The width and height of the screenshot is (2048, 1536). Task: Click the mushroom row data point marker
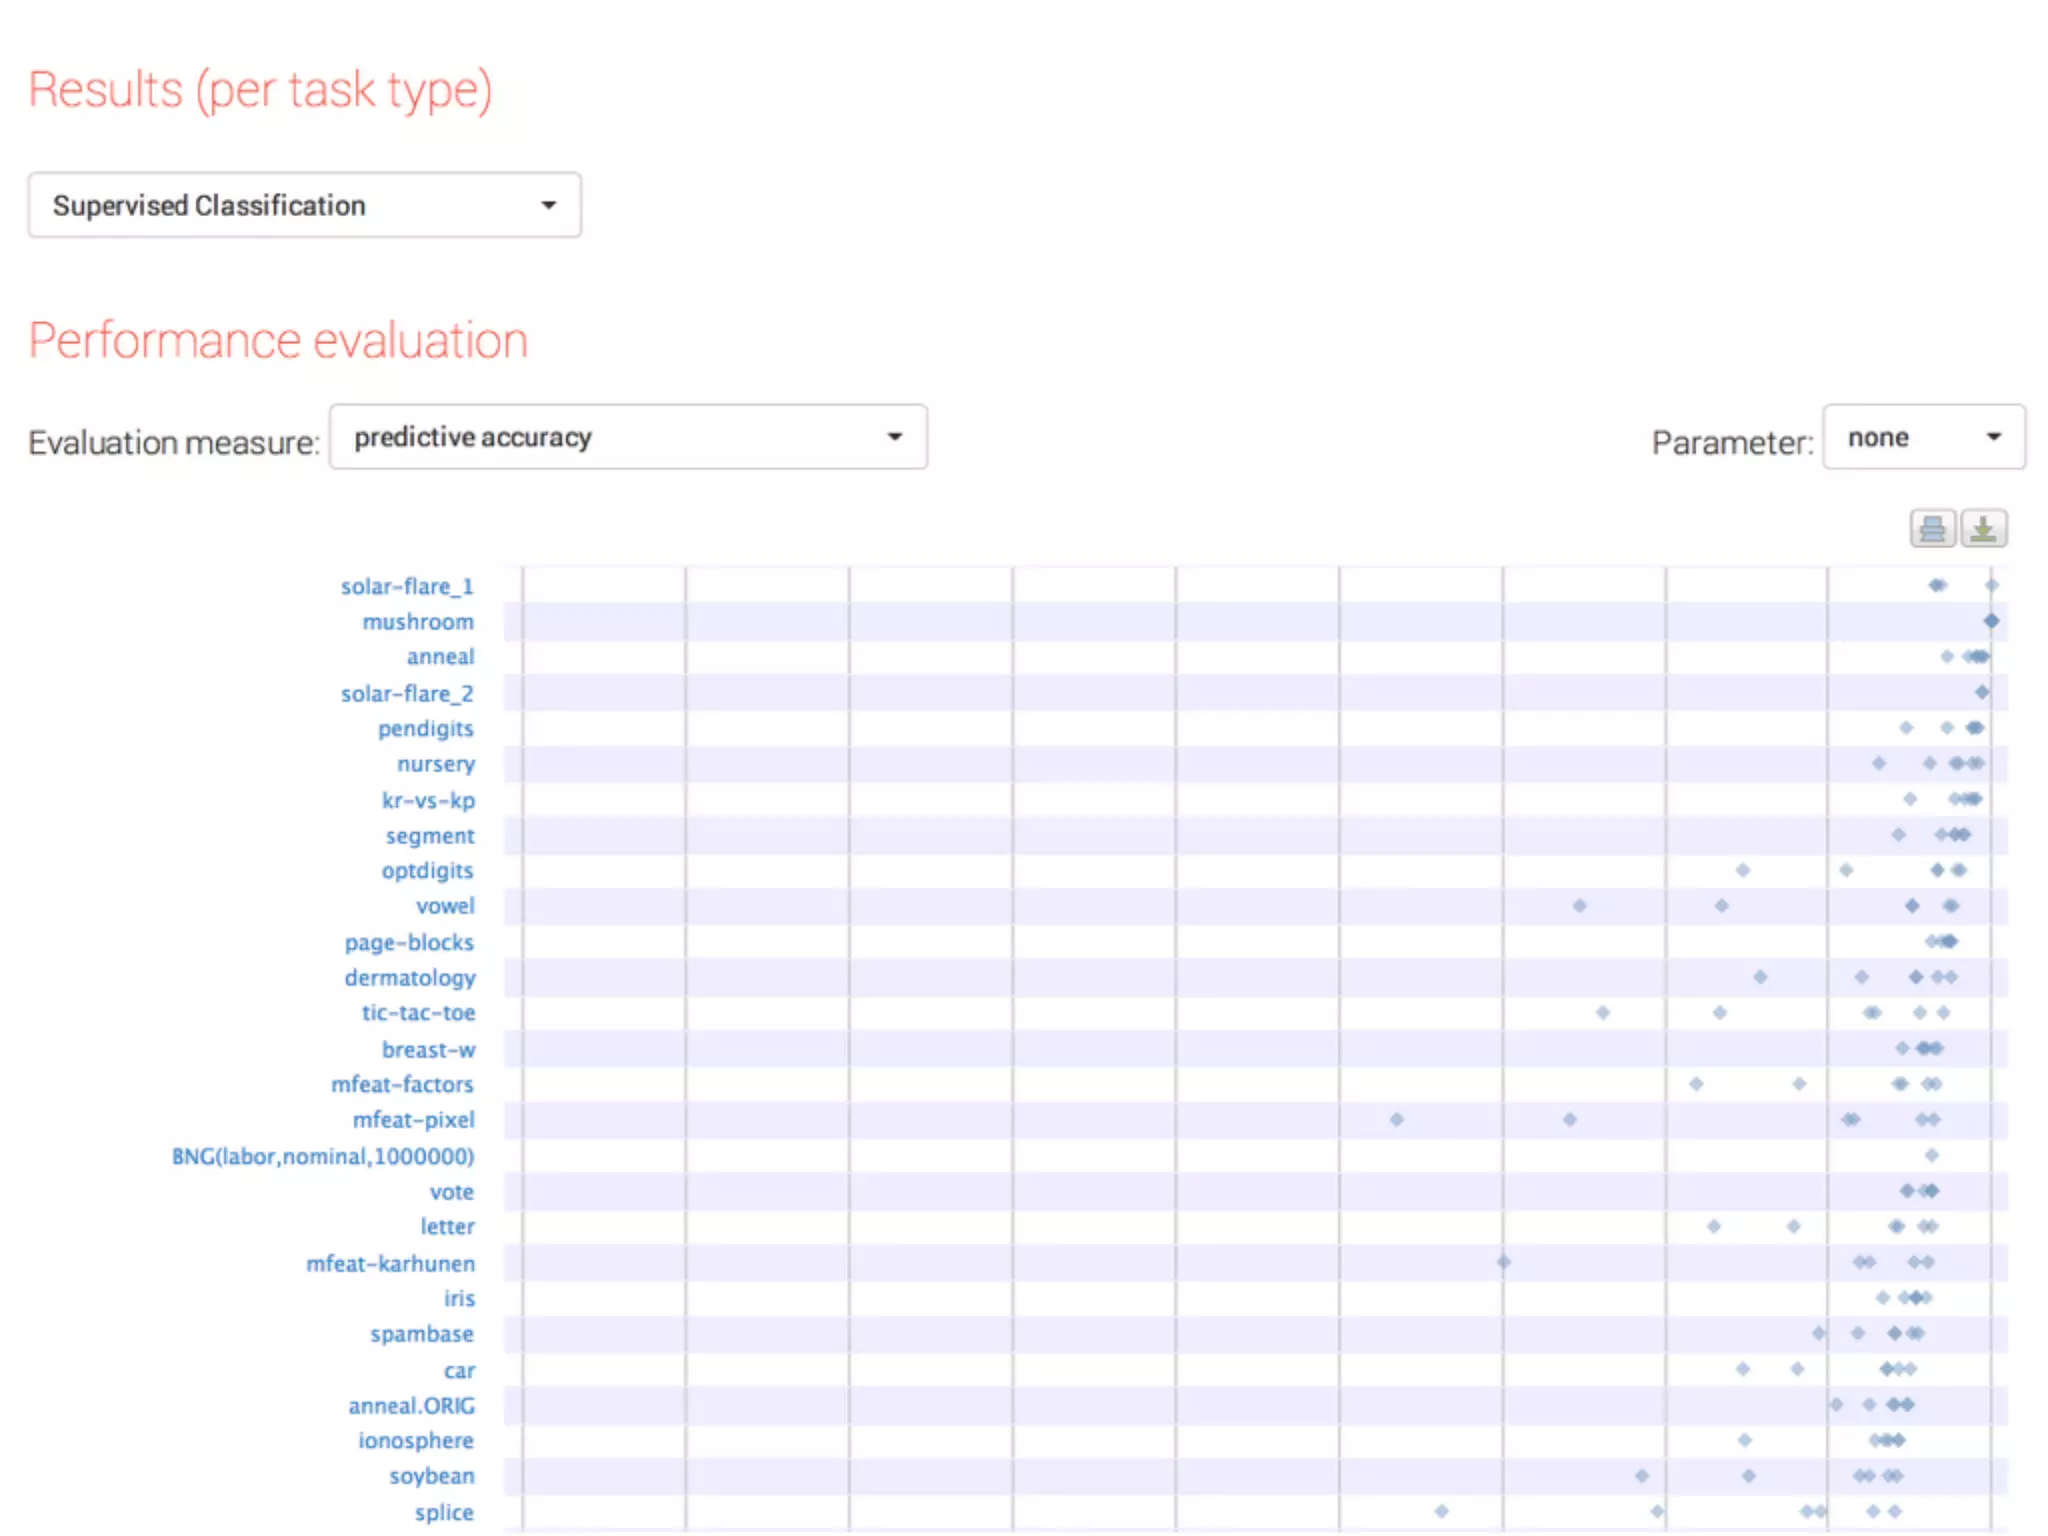pyautogui.click(x=1991, y=621)
